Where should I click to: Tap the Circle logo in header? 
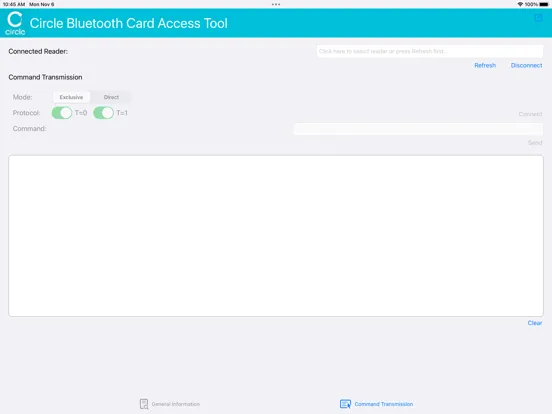point(15,23)
